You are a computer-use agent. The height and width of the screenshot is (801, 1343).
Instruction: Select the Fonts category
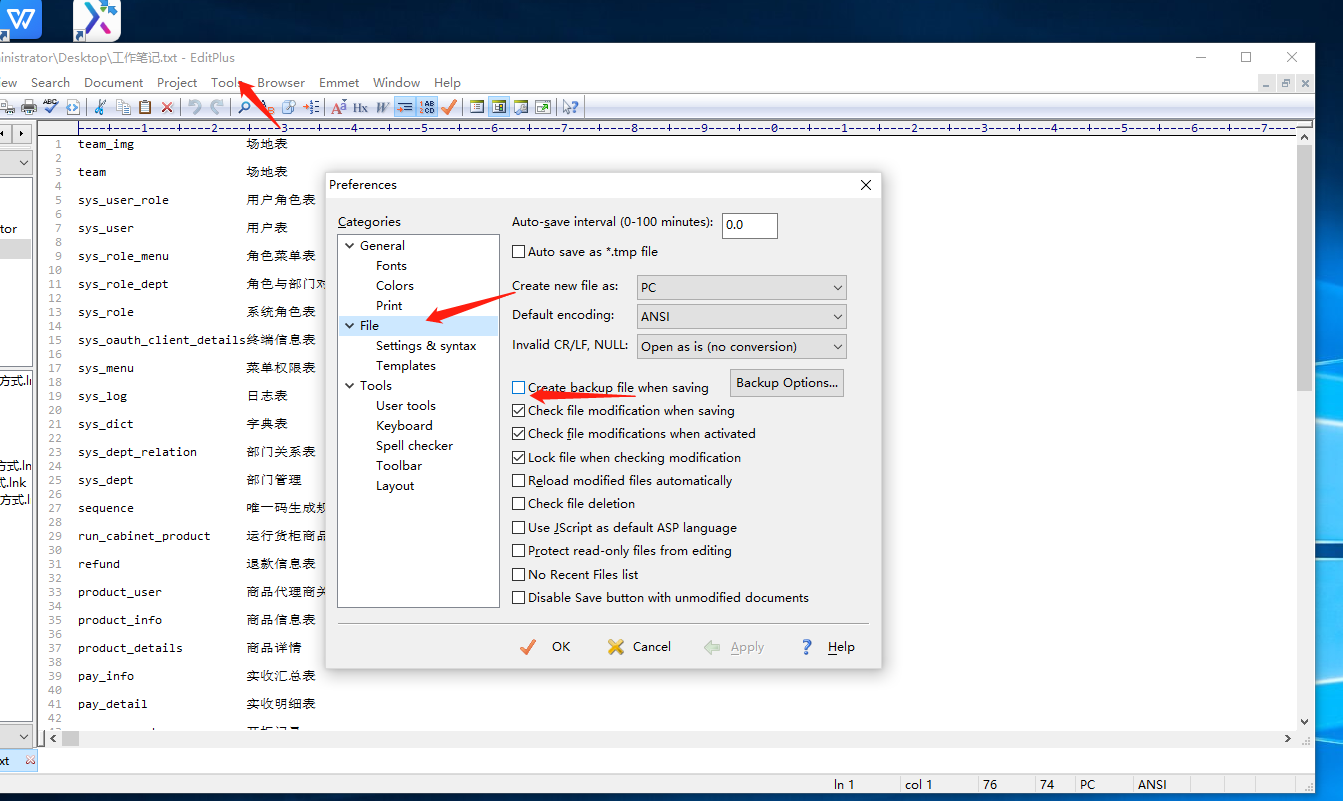(391, 265)
